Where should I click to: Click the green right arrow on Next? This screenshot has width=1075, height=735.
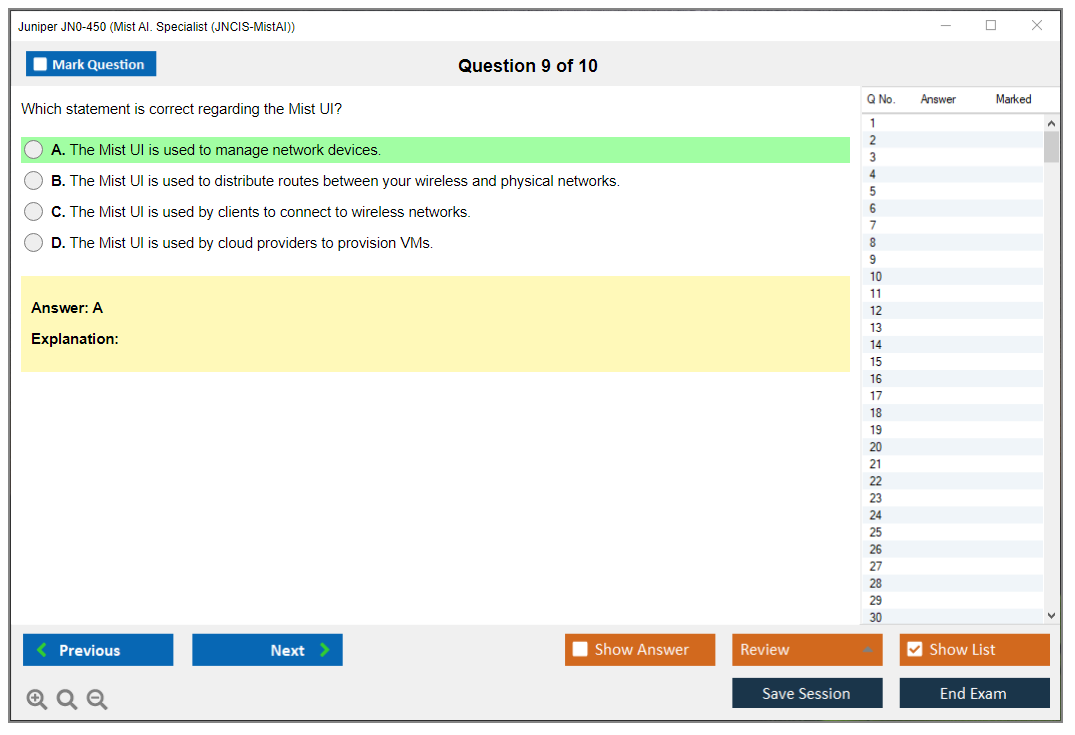click(325, 650)
